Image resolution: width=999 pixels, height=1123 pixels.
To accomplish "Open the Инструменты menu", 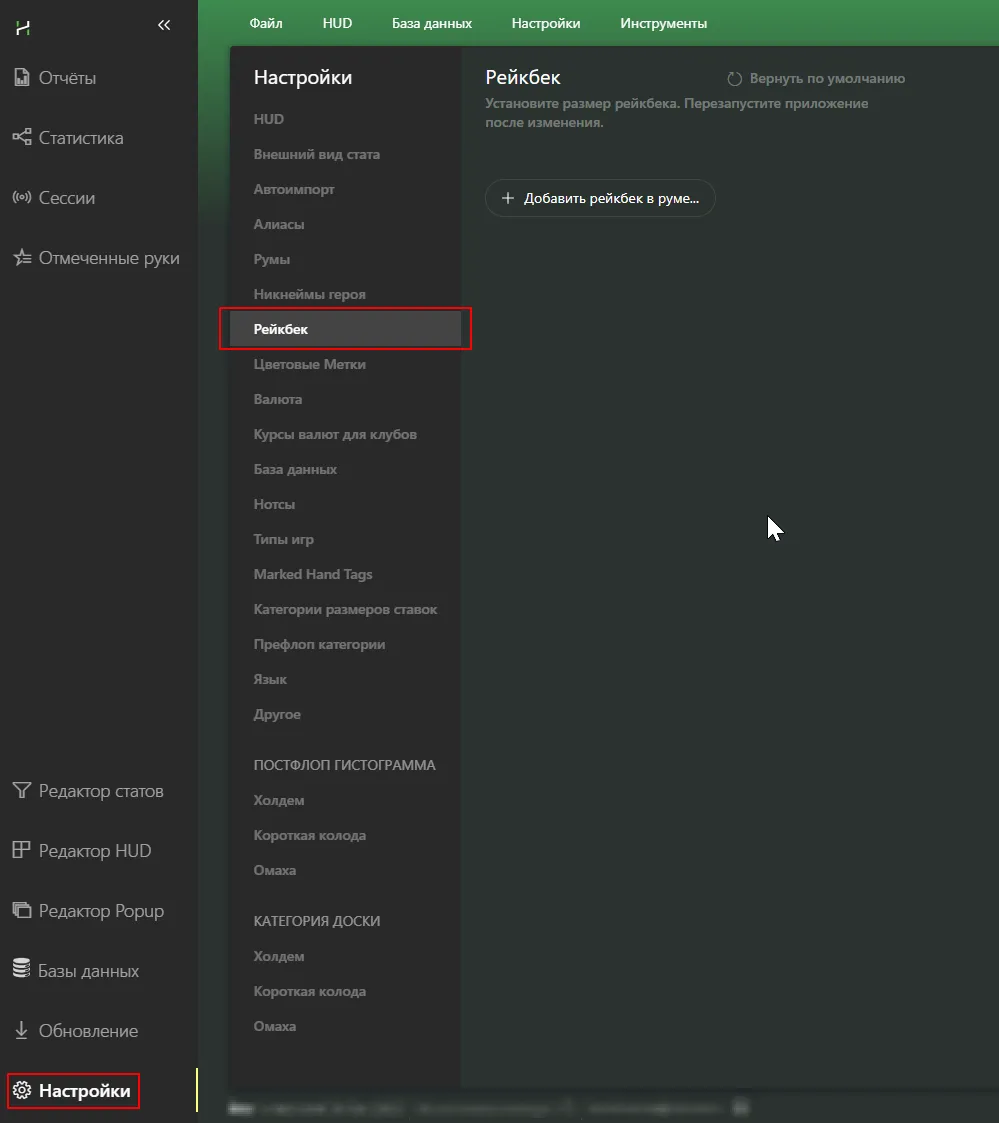I will pyautogui.click(x=663, y=23).
